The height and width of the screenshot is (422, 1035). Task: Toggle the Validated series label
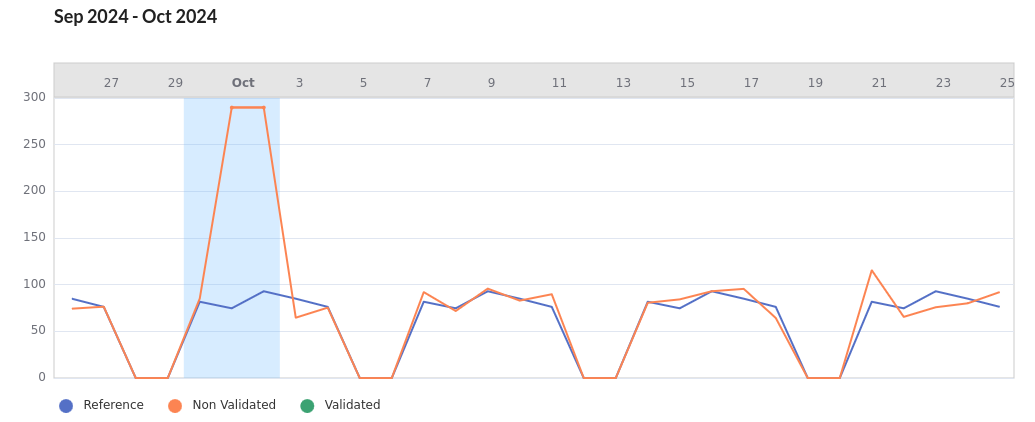click(352, 406)
